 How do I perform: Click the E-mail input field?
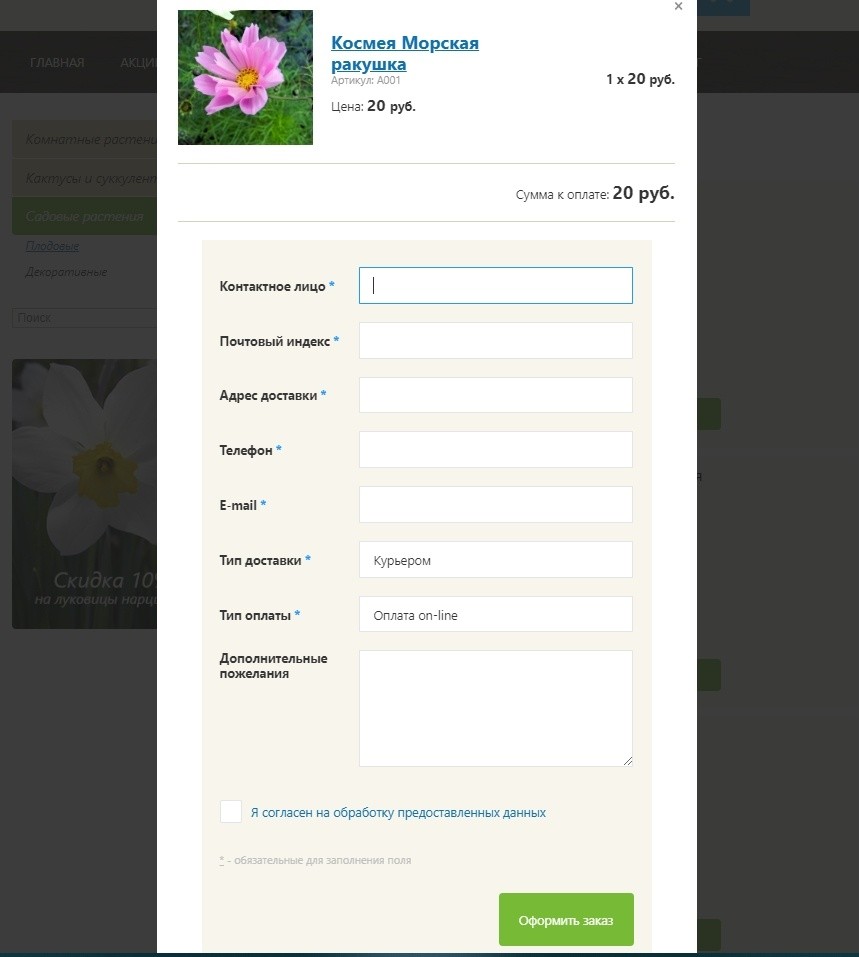click(x=496, y=505)
